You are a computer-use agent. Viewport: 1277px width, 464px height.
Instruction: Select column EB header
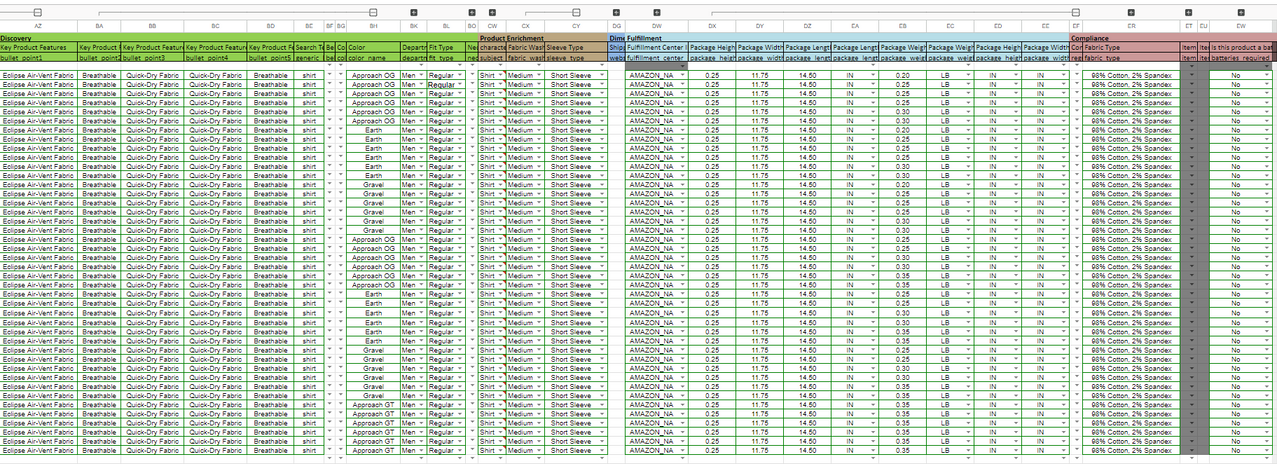pyautogui.click(x=903, y=26)
